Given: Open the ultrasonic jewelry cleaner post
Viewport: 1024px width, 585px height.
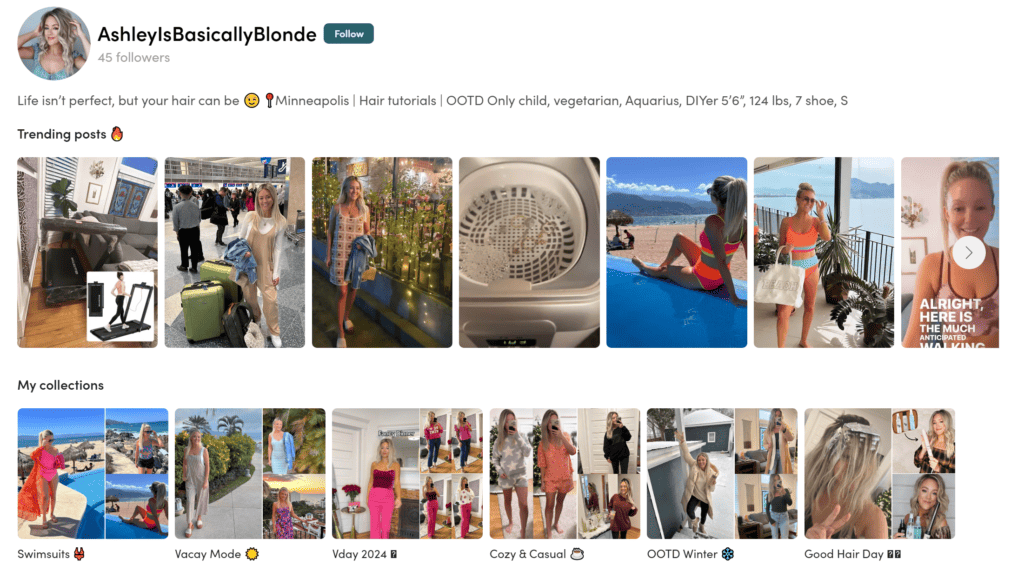Looking at the screenshot, I should tap(529, 252).
